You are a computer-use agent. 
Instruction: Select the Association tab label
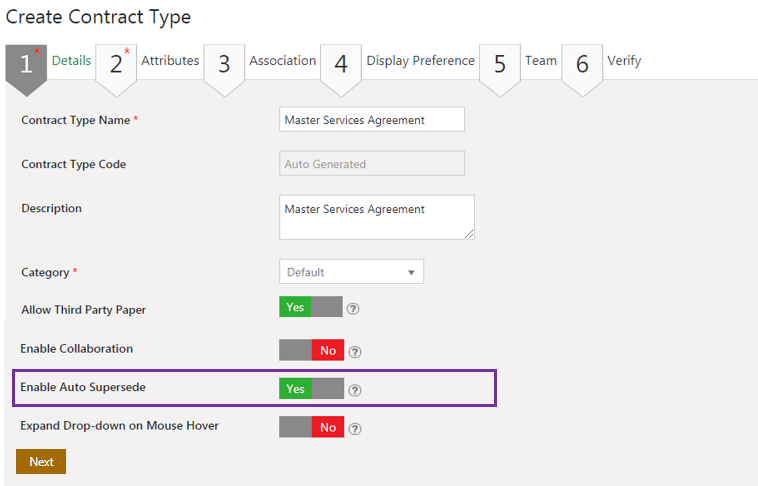point(282,61)
